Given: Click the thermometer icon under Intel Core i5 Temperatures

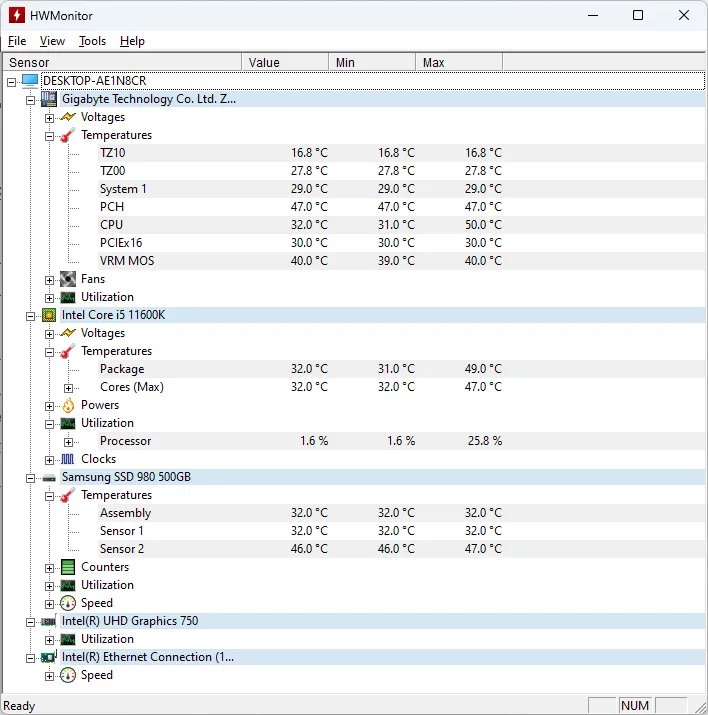Looking at the screenshot, I should click(68, 351).
